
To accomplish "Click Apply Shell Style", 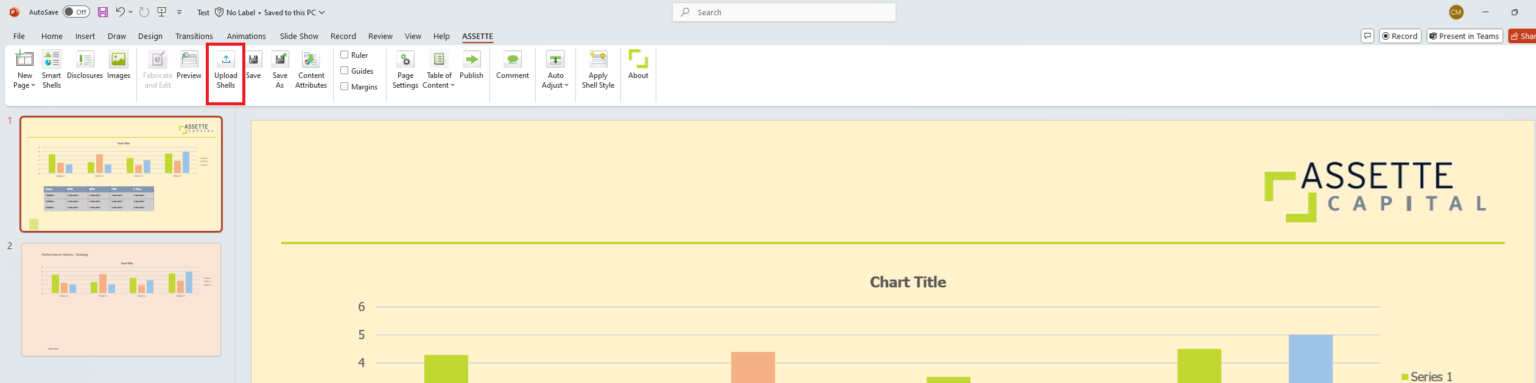I will tap(598, 69).
